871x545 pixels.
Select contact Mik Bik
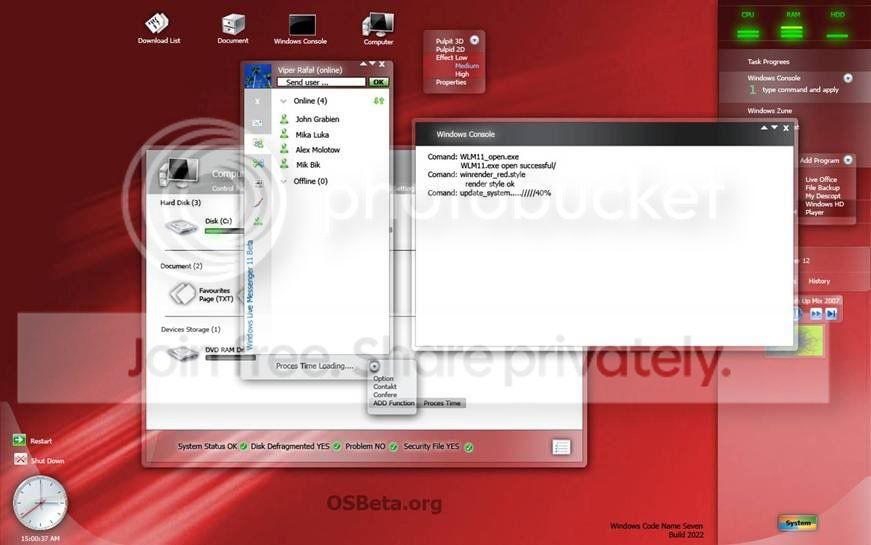(x=308, y=164)
